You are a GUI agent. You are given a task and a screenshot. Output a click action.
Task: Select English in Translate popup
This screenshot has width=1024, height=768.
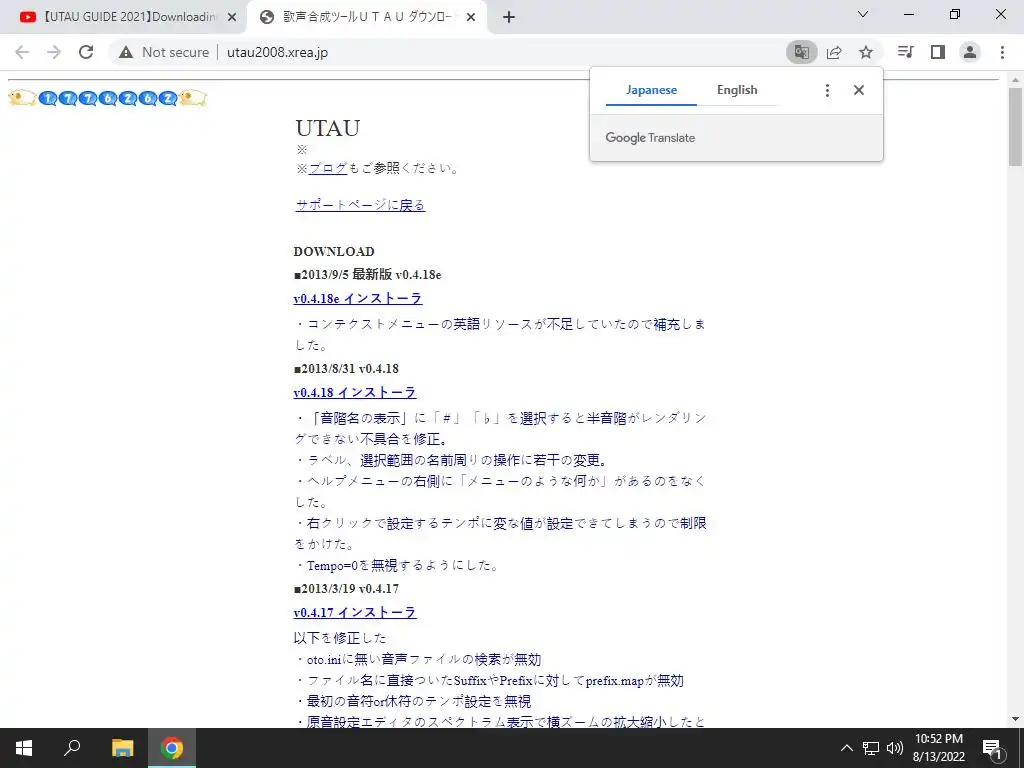pyautogui.click(x=737, y=90)
